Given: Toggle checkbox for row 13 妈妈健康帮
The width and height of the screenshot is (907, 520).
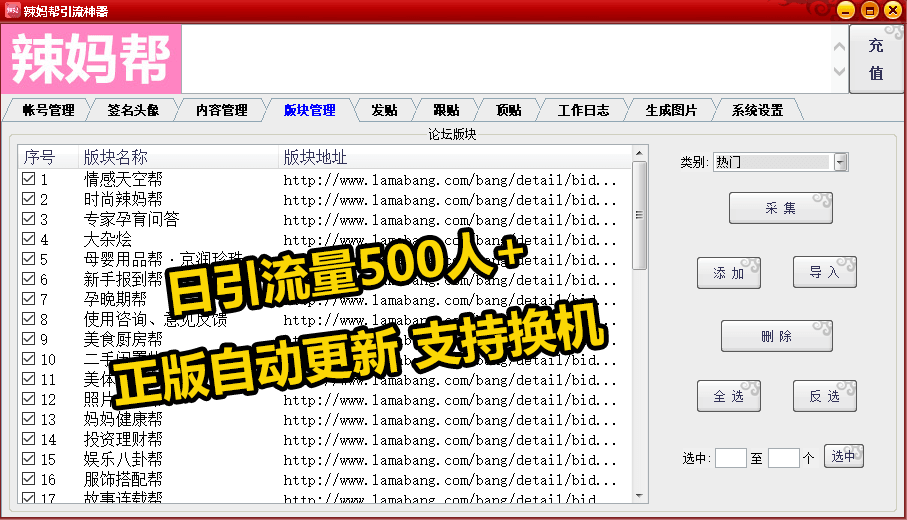Looking at the screenshot, I should click(x=28, y=418).
